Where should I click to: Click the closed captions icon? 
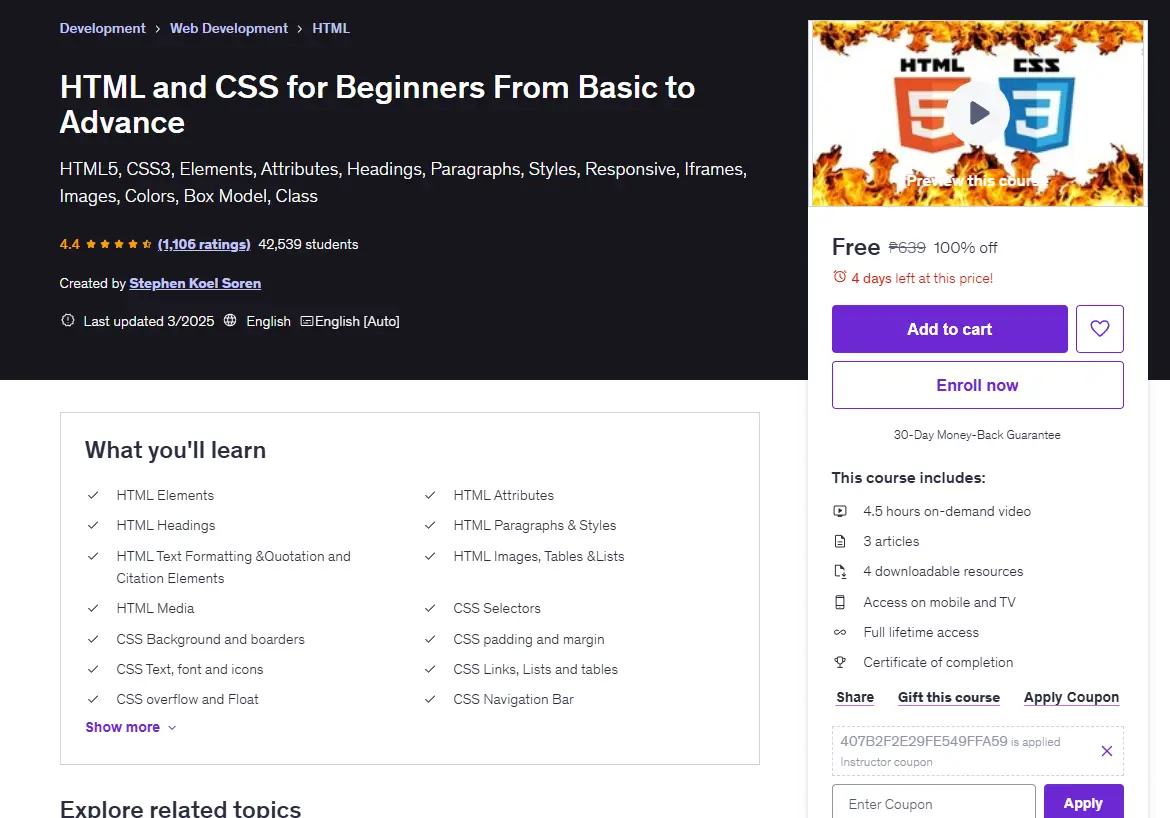point(306,321)
